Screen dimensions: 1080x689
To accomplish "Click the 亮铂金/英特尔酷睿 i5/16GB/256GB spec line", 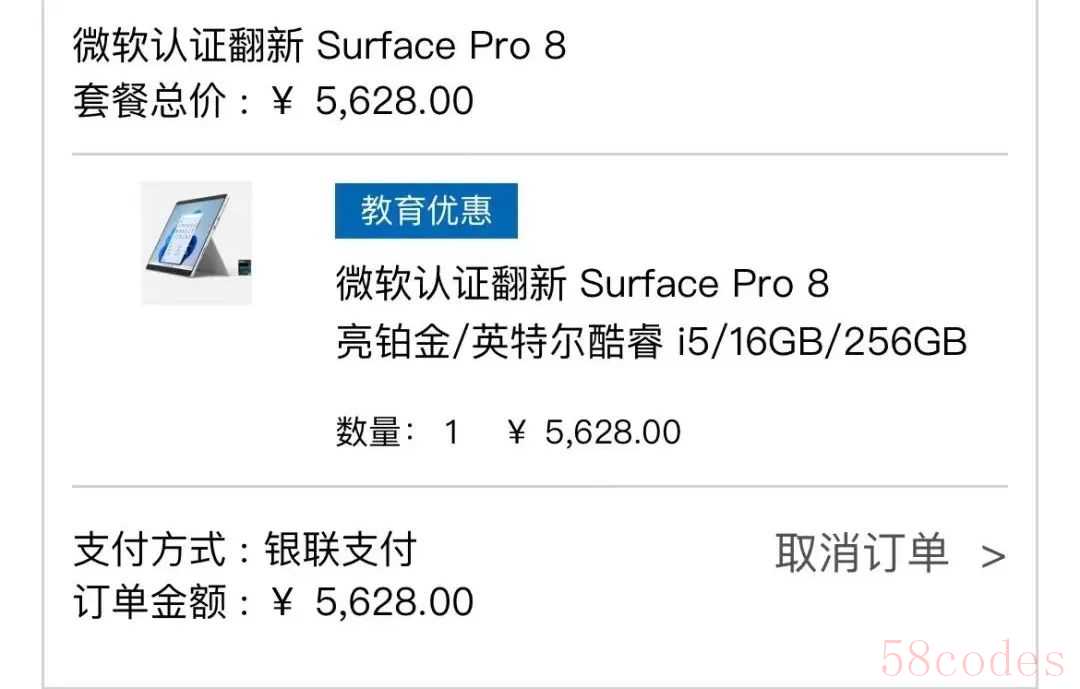I will point(651,343).
